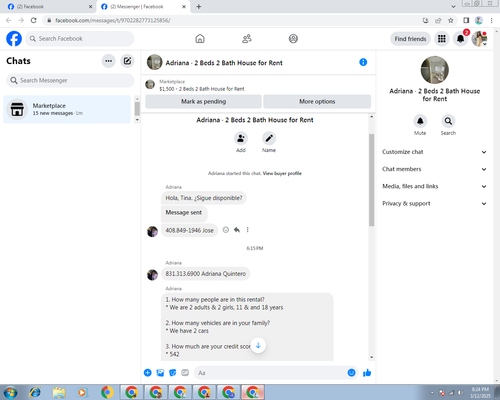
Task: Send a thumbs-up like
Action: (x=367, y=373)
